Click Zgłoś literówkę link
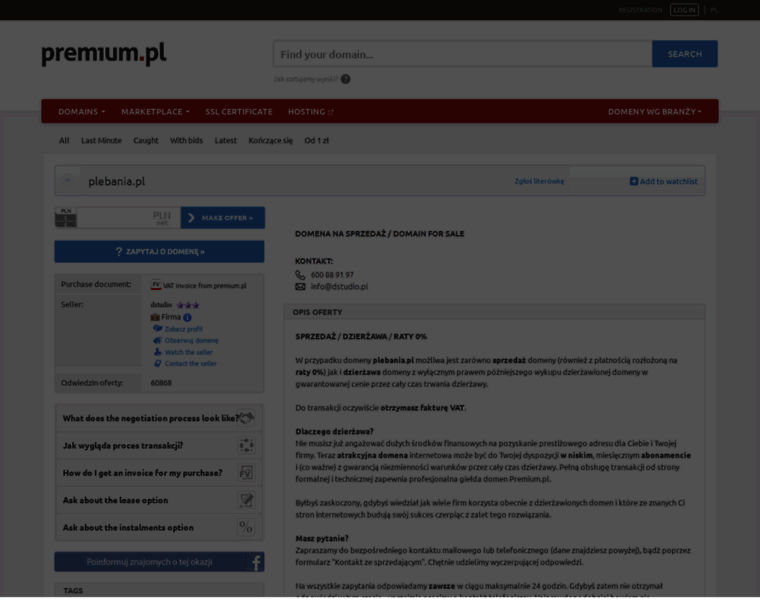Viewport: 760px width, 600px height. [x=539, y=181]
